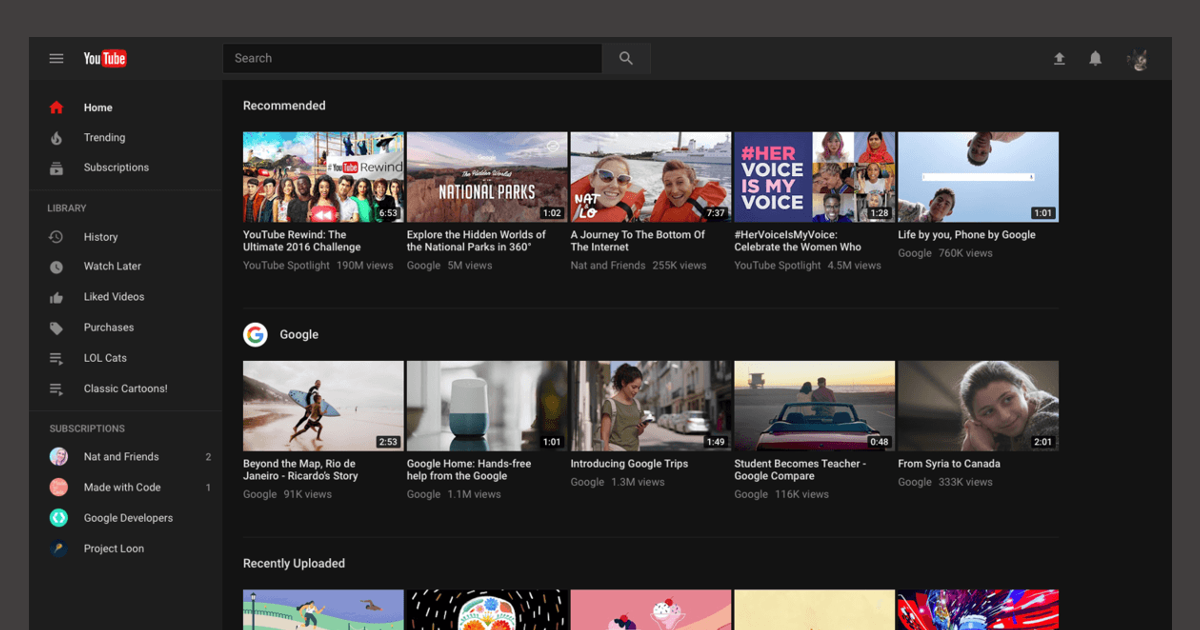Click 'YouTube Spotlight' under YouTube Rewind video

pos(286,266)
